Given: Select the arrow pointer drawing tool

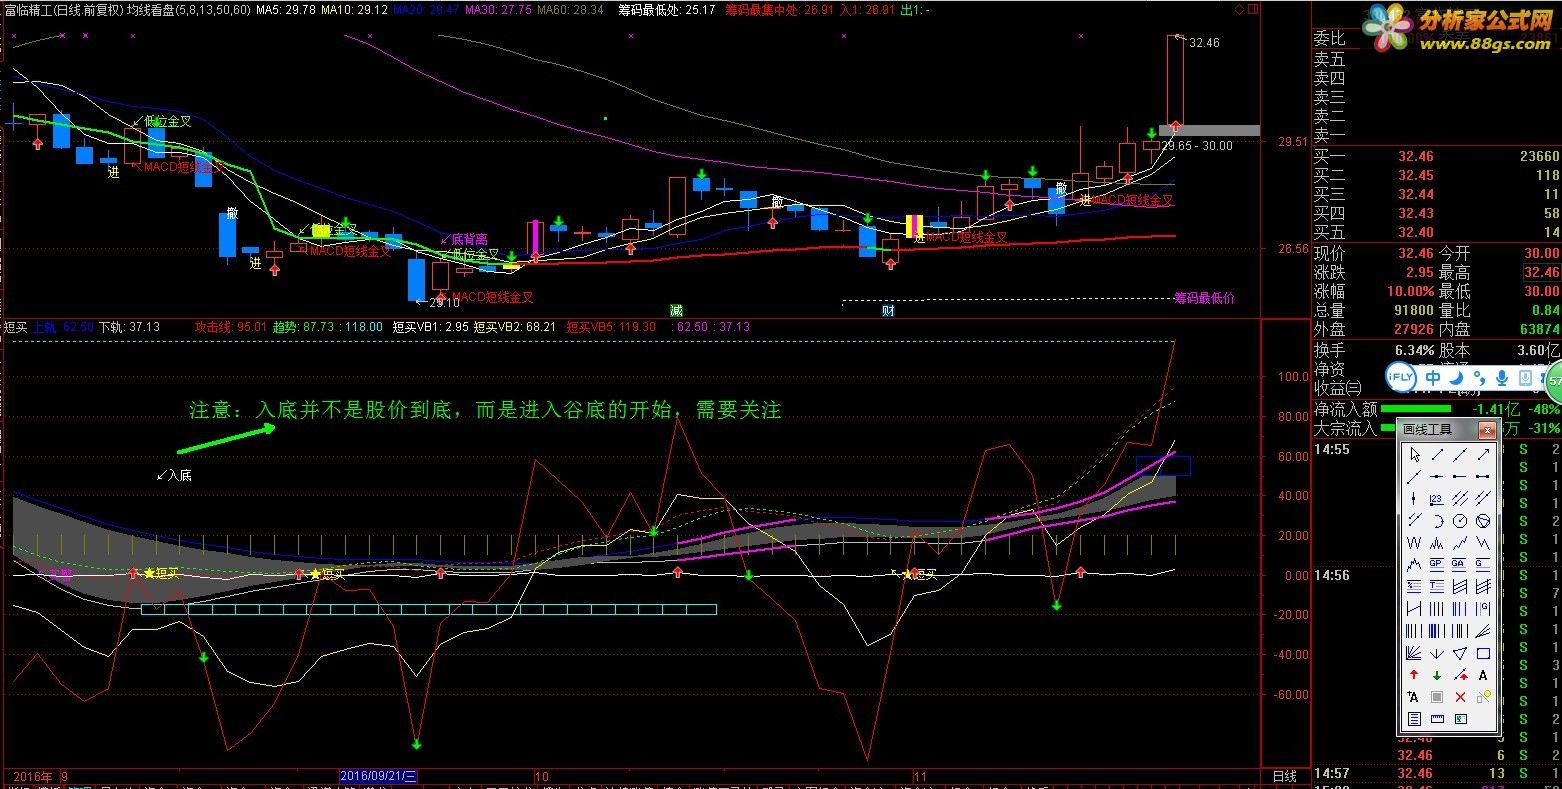Looking at the screenshot, I should tap(1414, 455).
